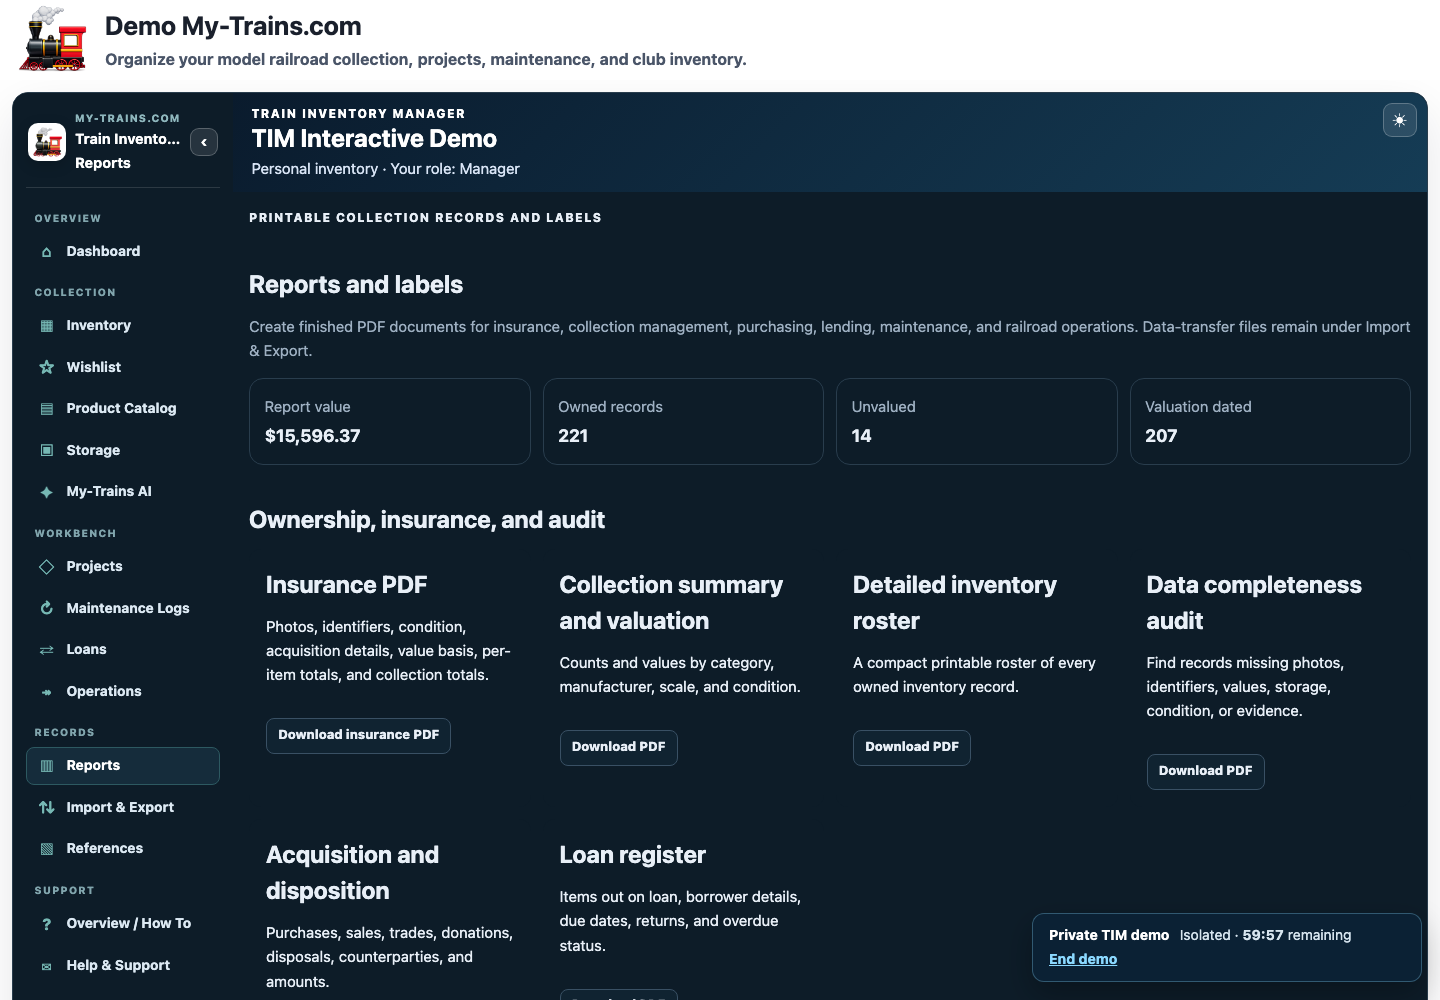Click the Wishlist star icon

(46, 367)
